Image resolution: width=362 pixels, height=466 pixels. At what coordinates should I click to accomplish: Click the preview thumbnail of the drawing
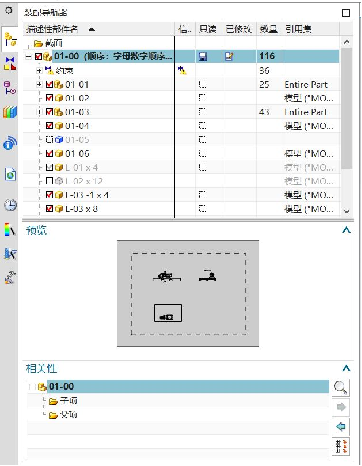pos(188,293)
